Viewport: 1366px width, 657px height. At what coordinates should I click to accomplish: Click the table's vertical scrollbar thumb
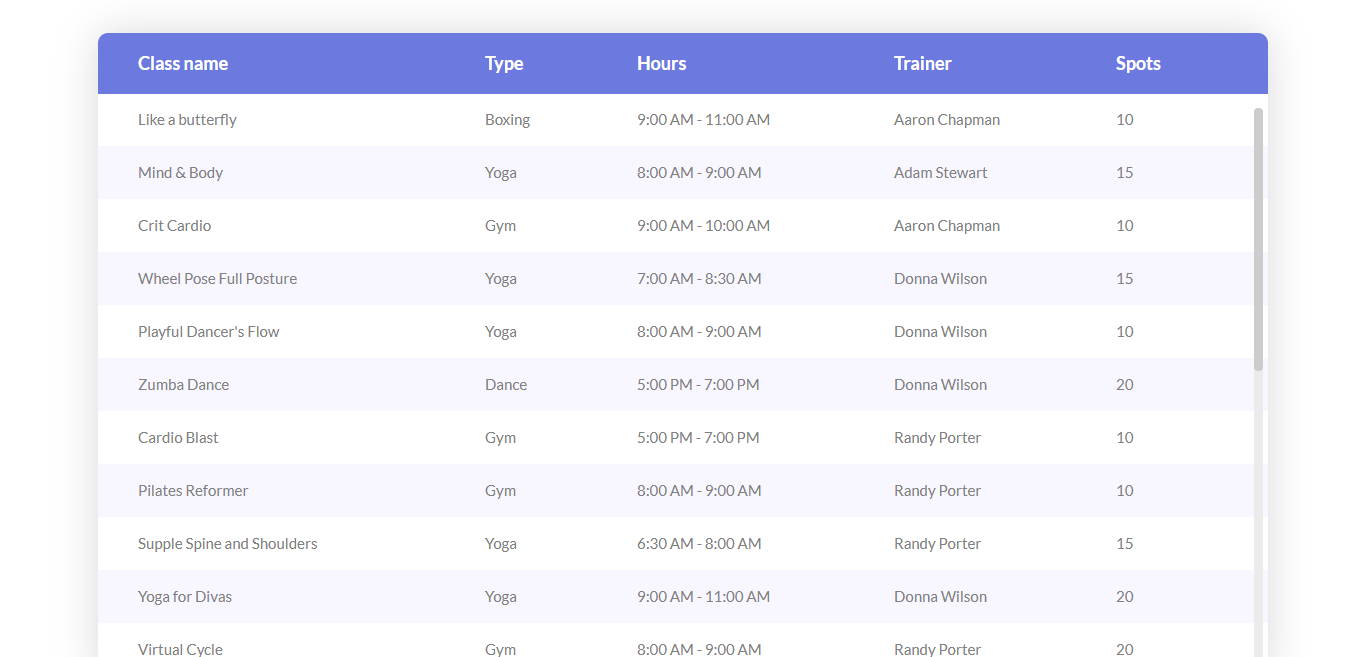1258,240
